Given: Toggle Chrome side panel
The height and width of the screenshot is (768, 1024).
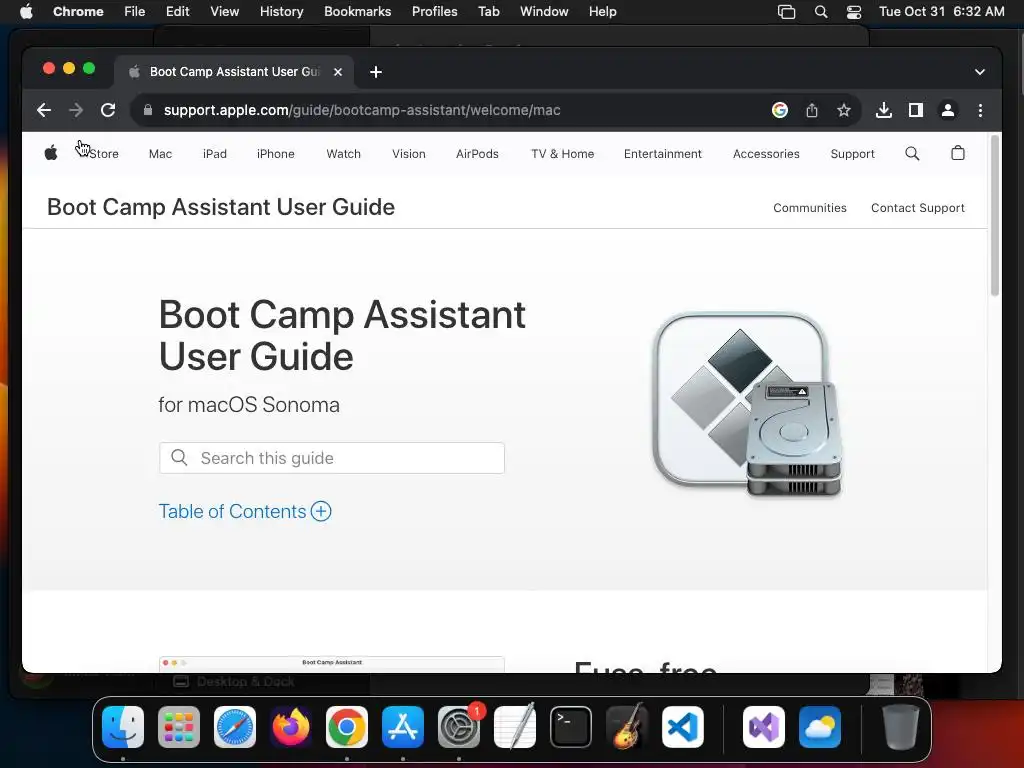Looking at the screenshot, I should coord(916,110).
